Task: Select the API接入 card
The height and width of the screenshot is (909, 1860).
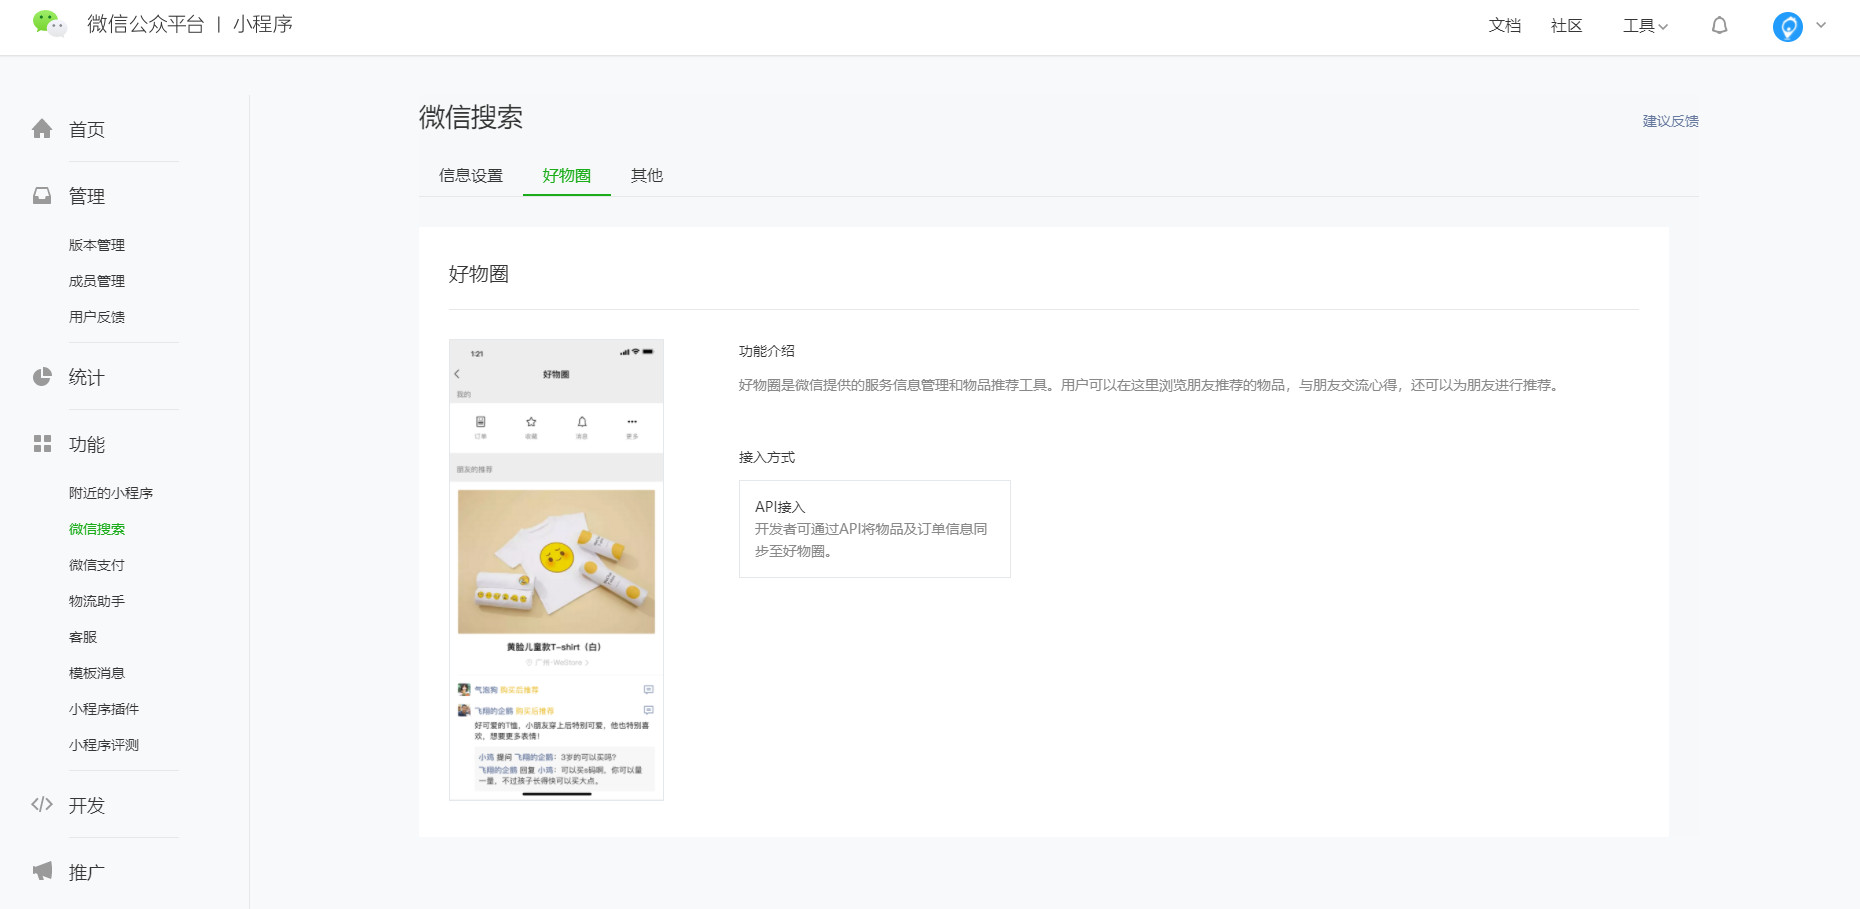Action: (x=875, y=529)
